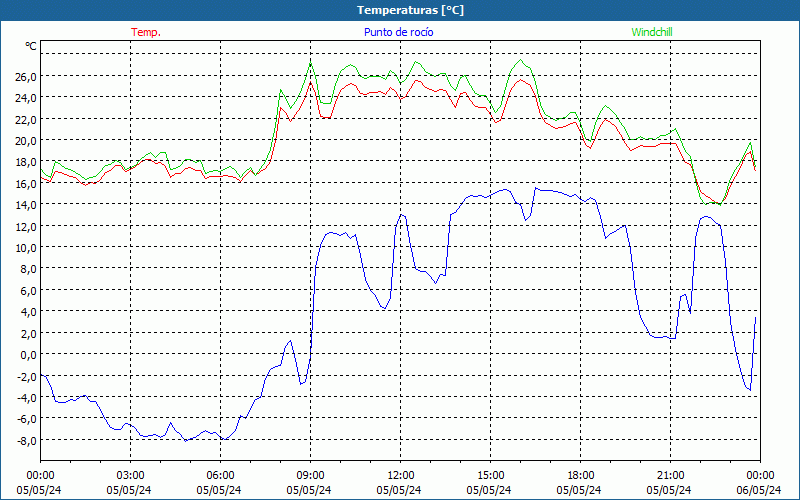Click the '24,0' y-axis value
800x500 pixels.
coord(27,97)
